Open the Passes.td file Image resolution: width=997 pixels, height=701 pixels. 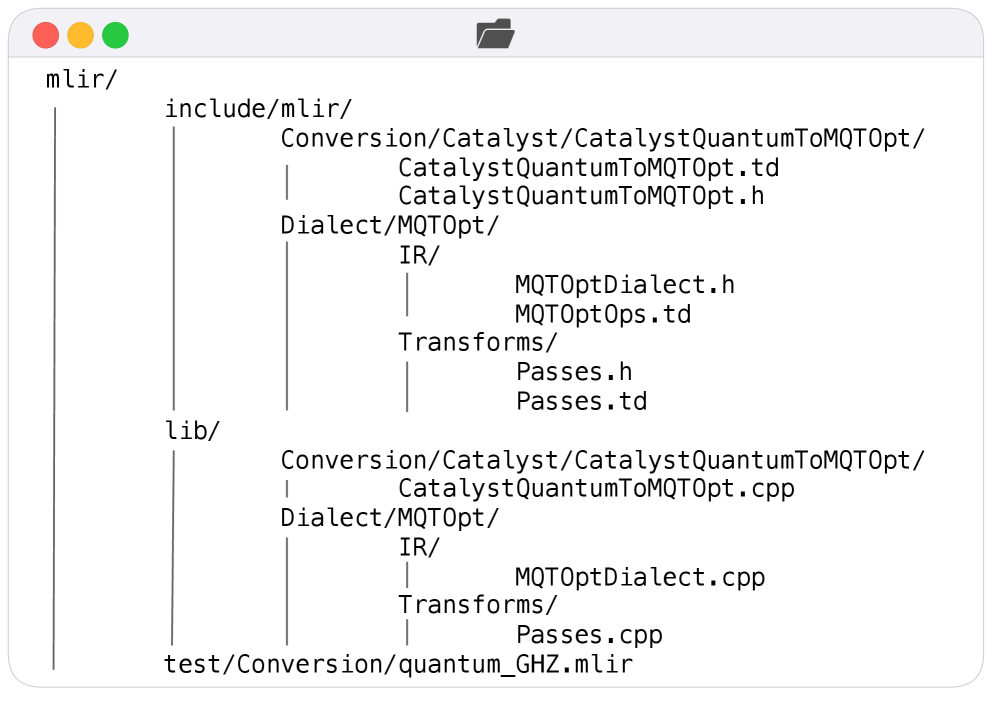tap(581, 402)
